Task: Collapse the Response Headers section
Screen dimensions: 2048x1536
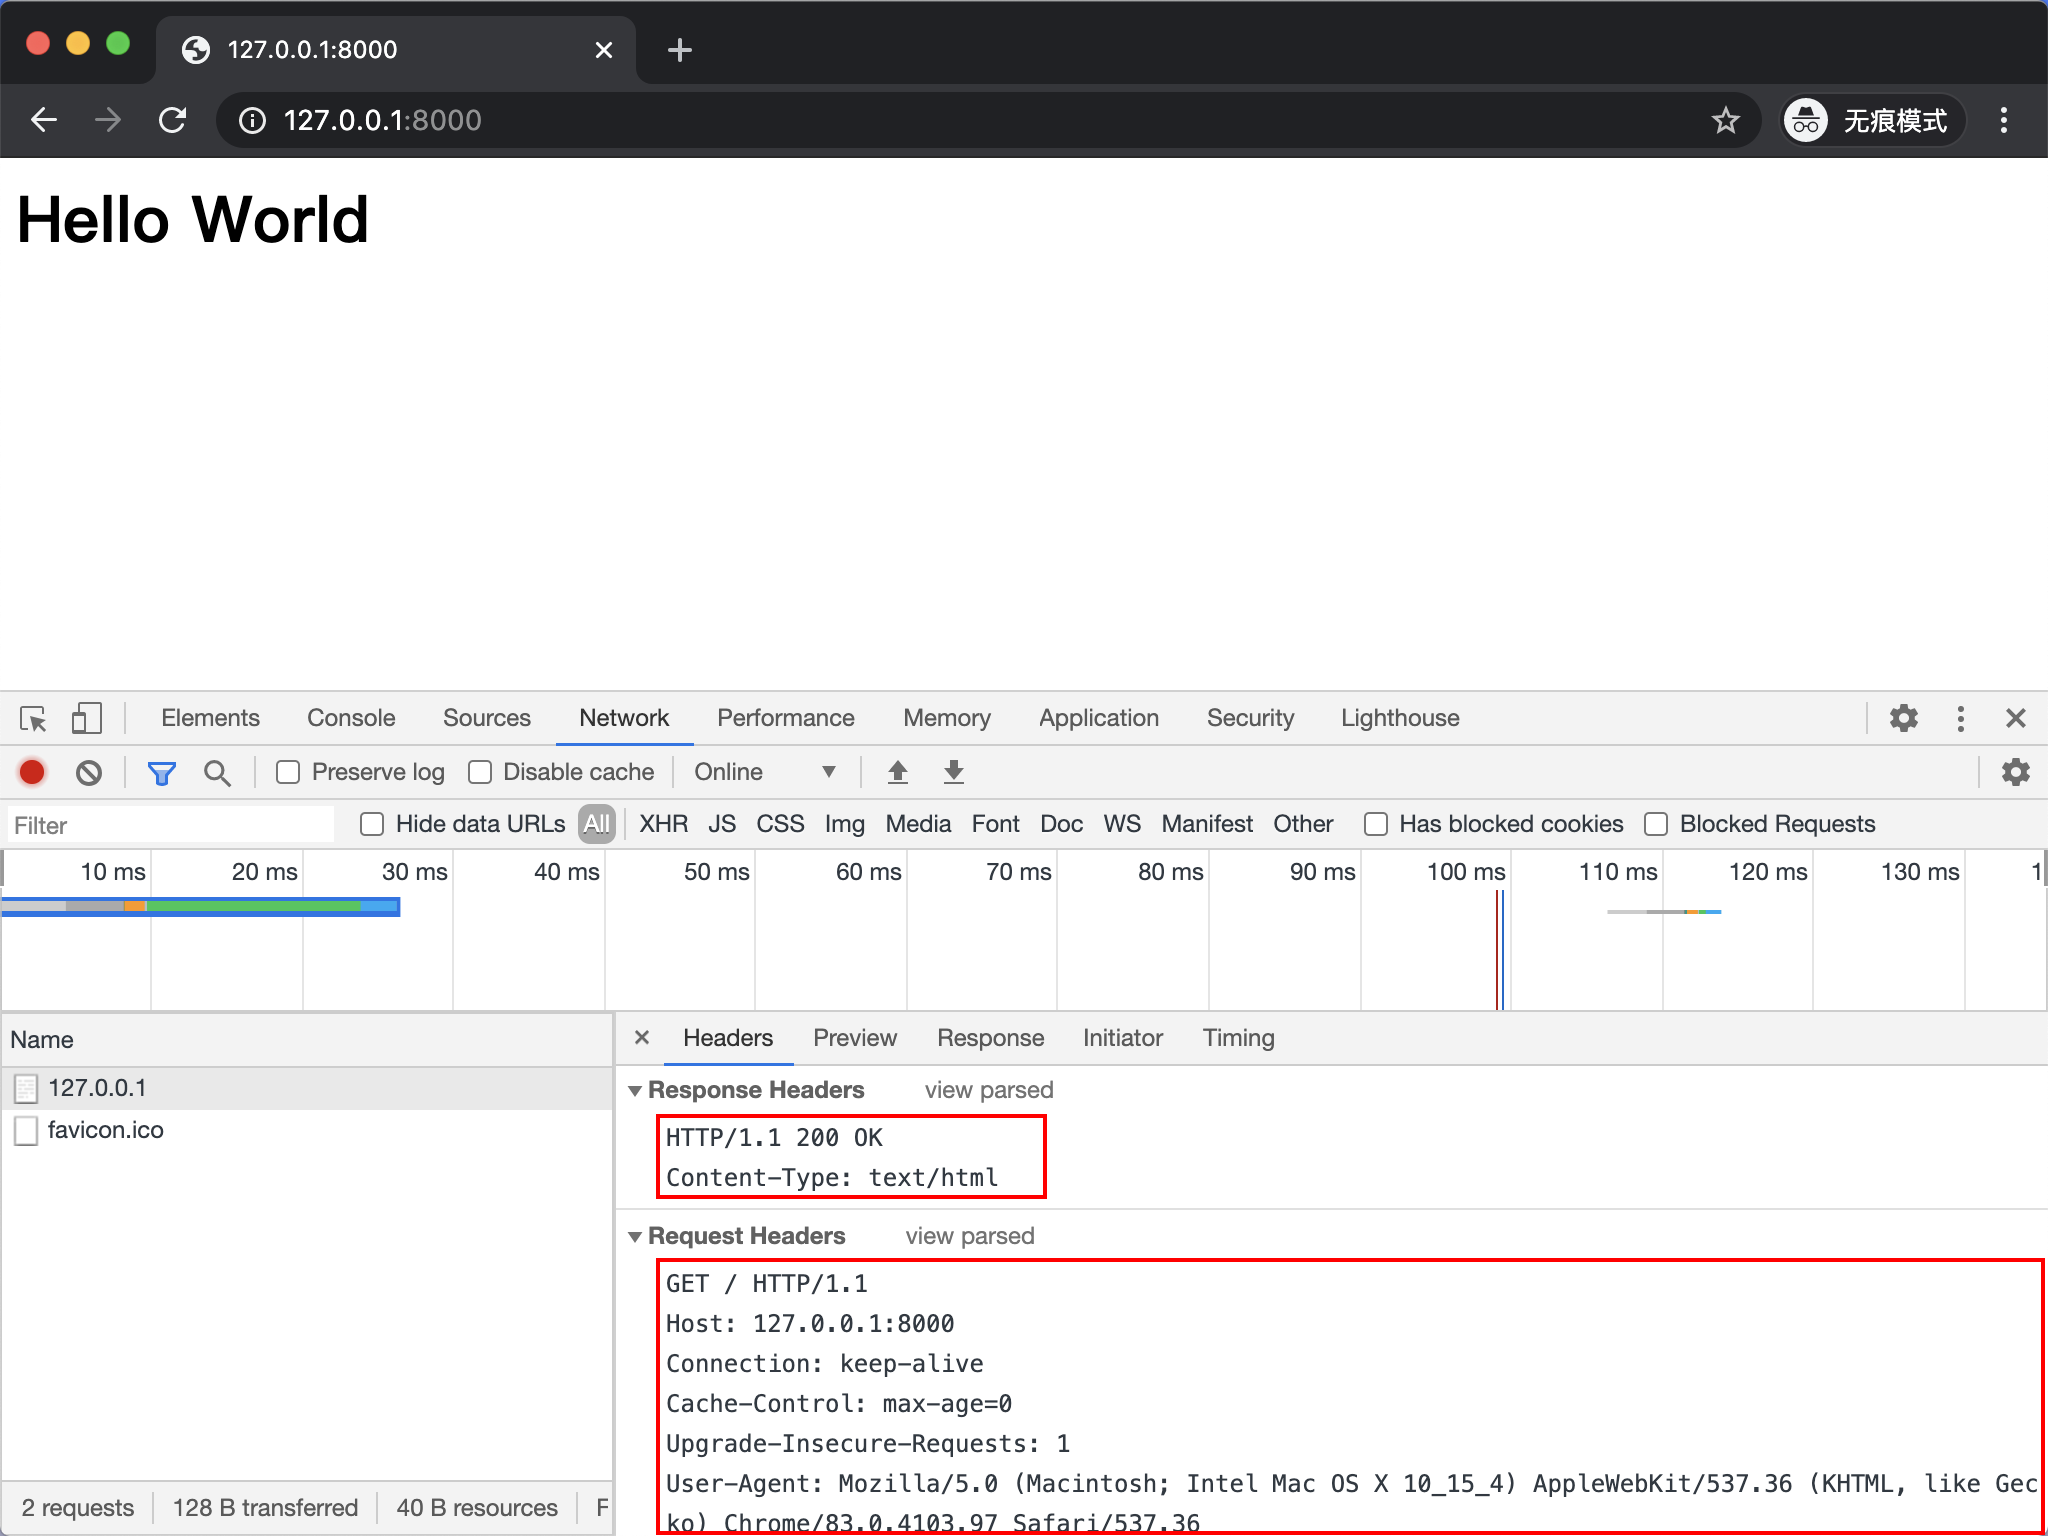Action: (637, 1090)
